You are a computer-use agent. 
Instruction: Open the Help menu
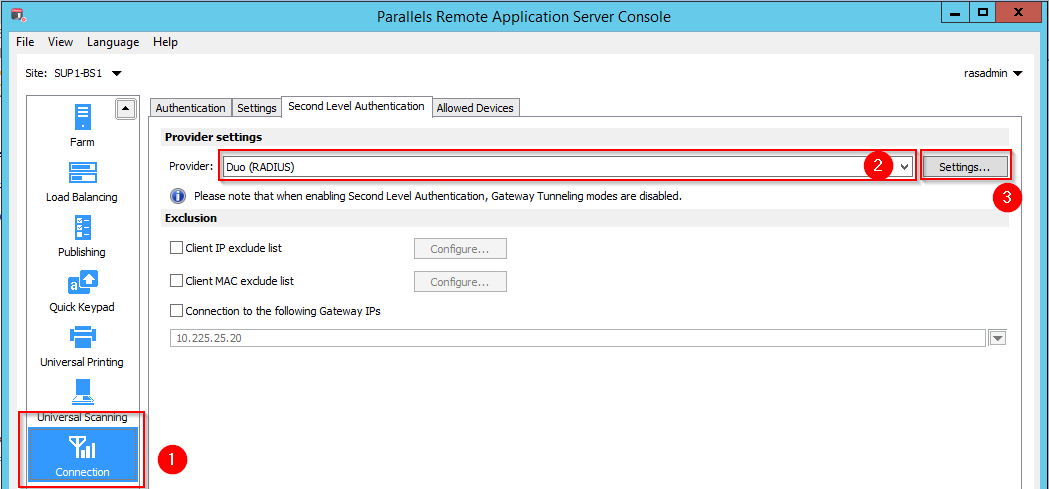[165, 41]
